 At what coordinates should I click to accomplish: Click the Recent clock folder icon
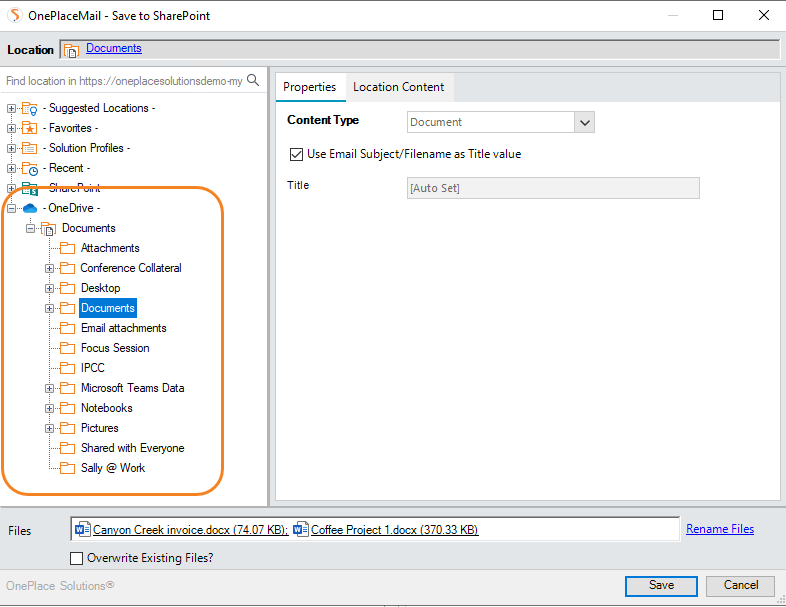tap(30, 168)
